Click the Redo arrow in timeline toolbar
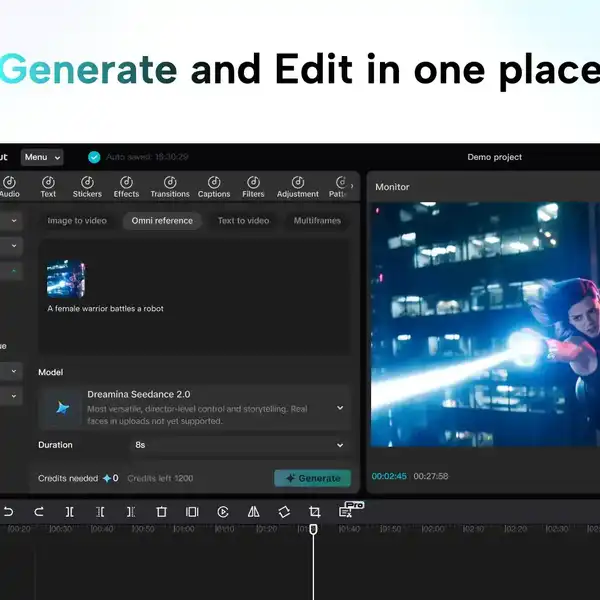600x600 pixels. coord(38,511)
